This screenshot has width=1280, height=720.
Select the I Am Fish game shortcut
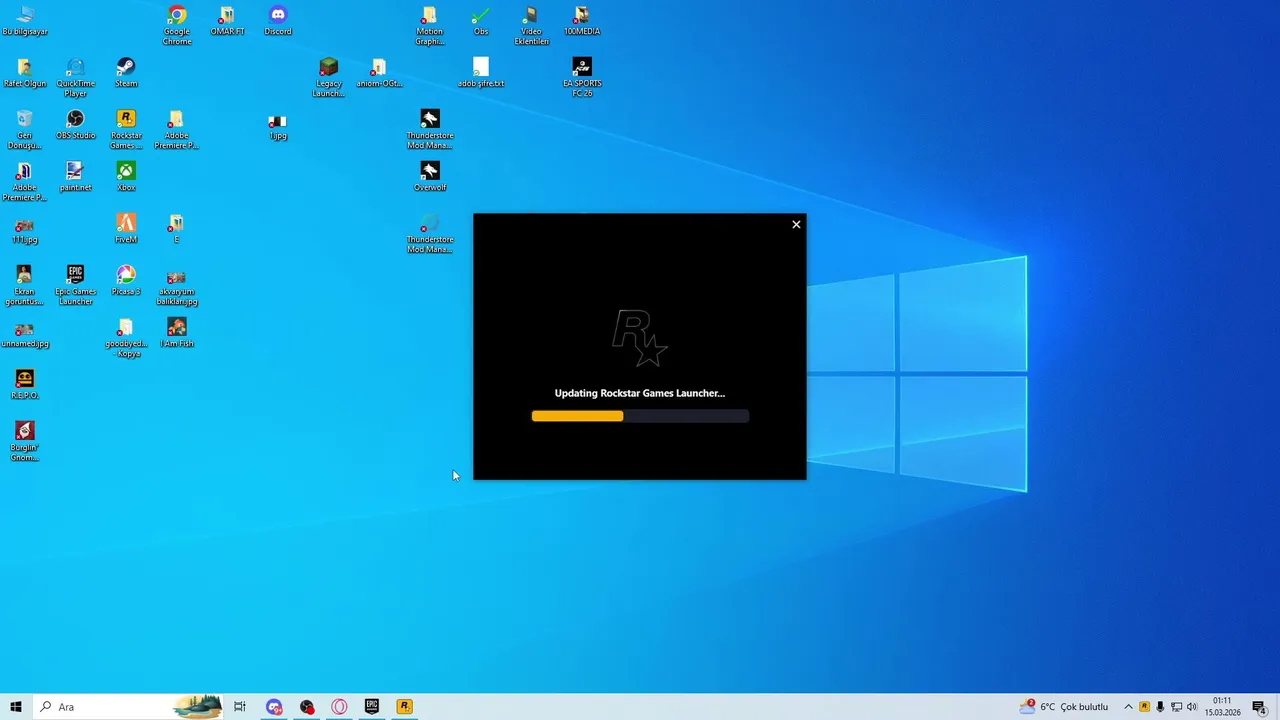pyautogui.click(x=177, y=333)
